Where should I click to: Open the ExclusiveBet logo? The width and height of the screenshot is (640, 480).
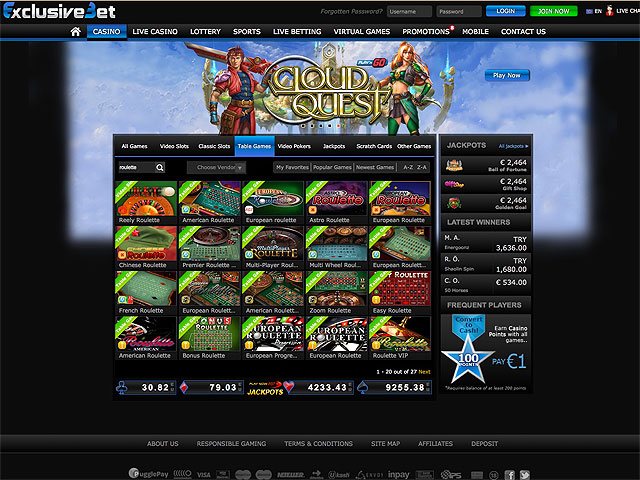pyautogui.click(x=59, y=11)
